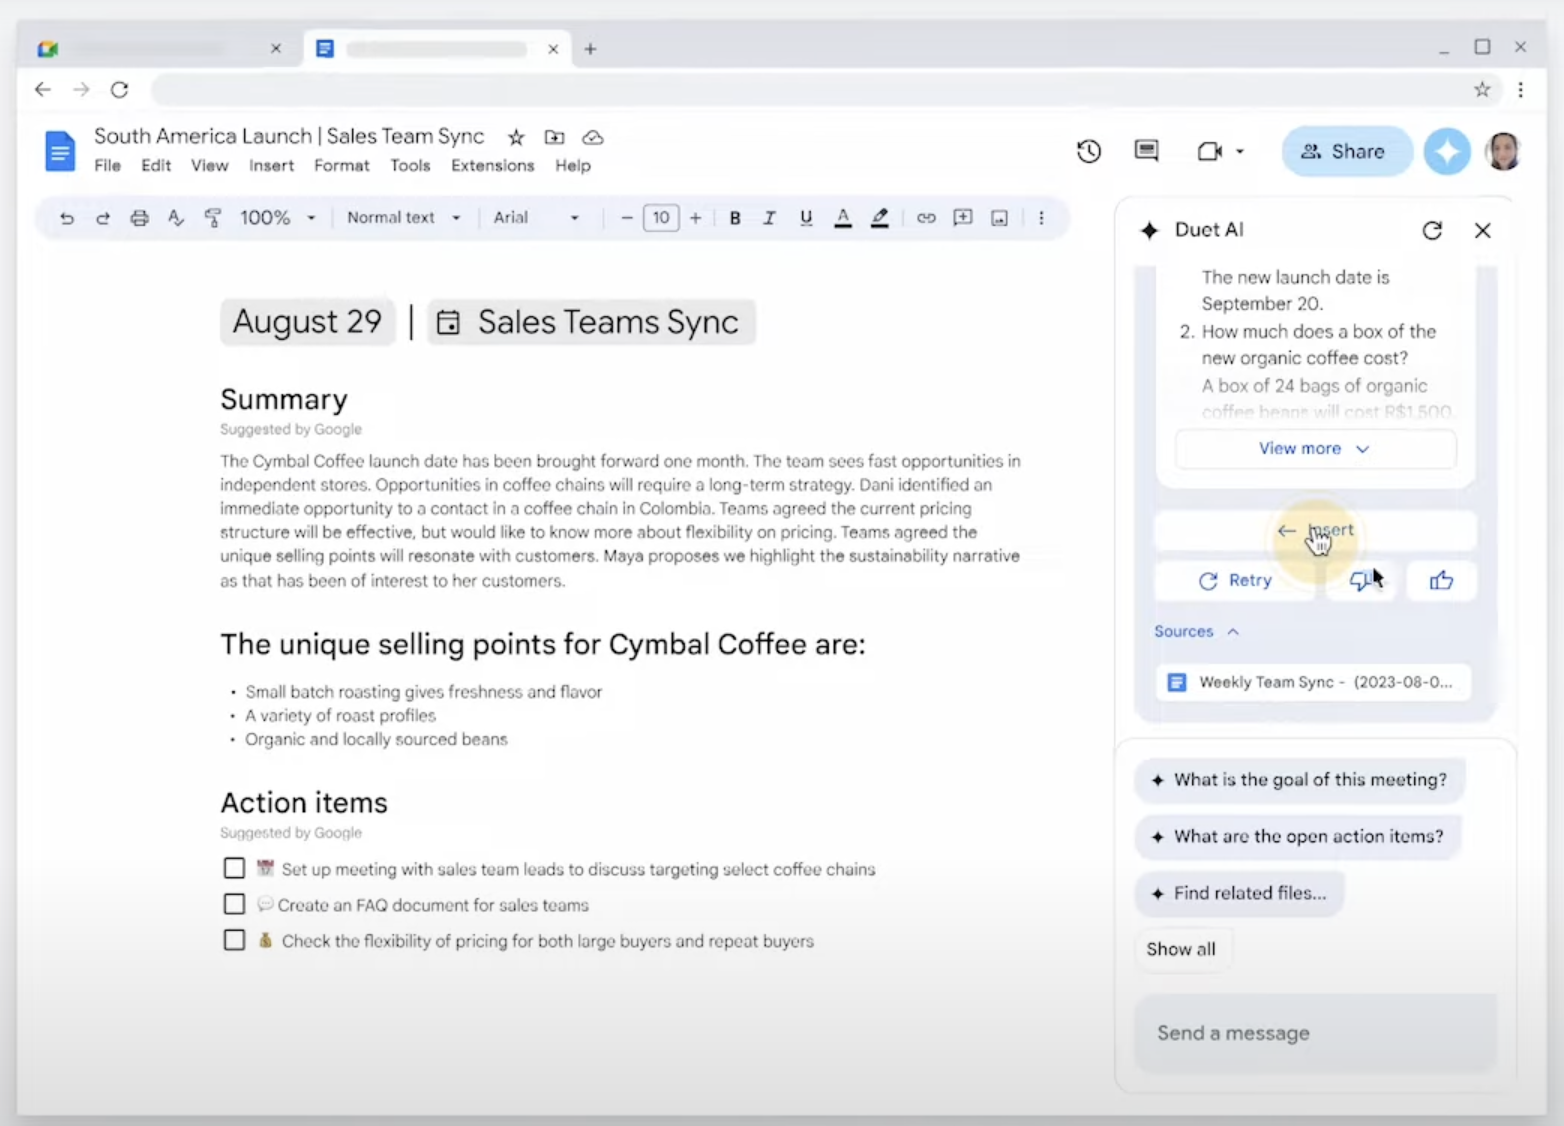The height and width of the screenshot is (1126, 1564).
Task: Open the comments history icon
Action: [1147, 151]
